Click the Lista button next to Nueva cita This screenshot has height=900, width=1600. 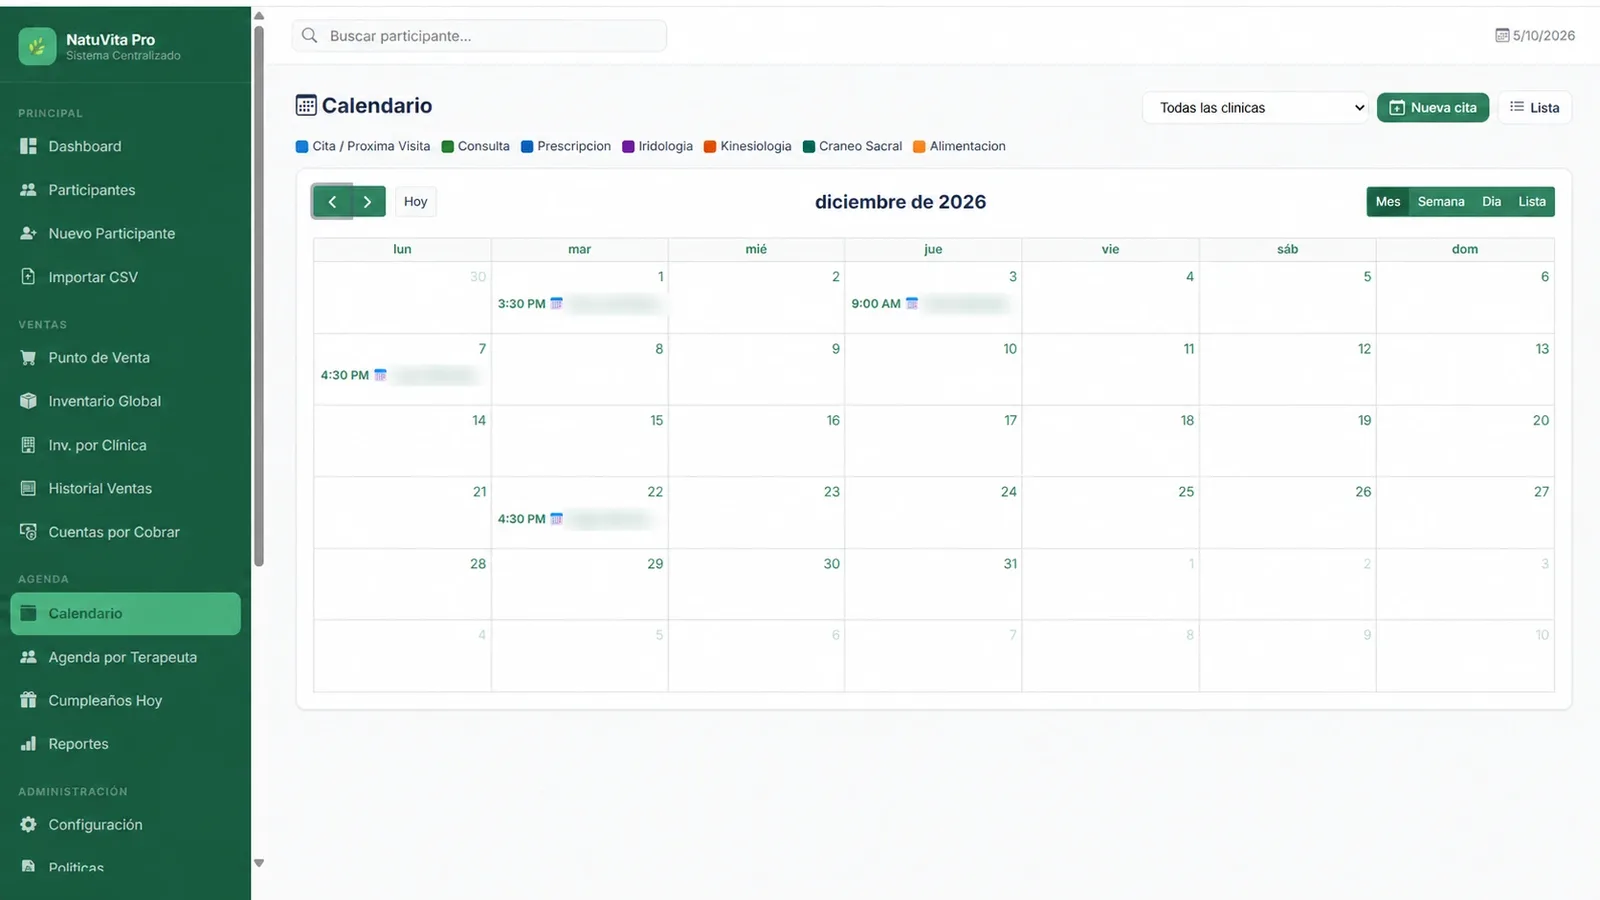1534,107
